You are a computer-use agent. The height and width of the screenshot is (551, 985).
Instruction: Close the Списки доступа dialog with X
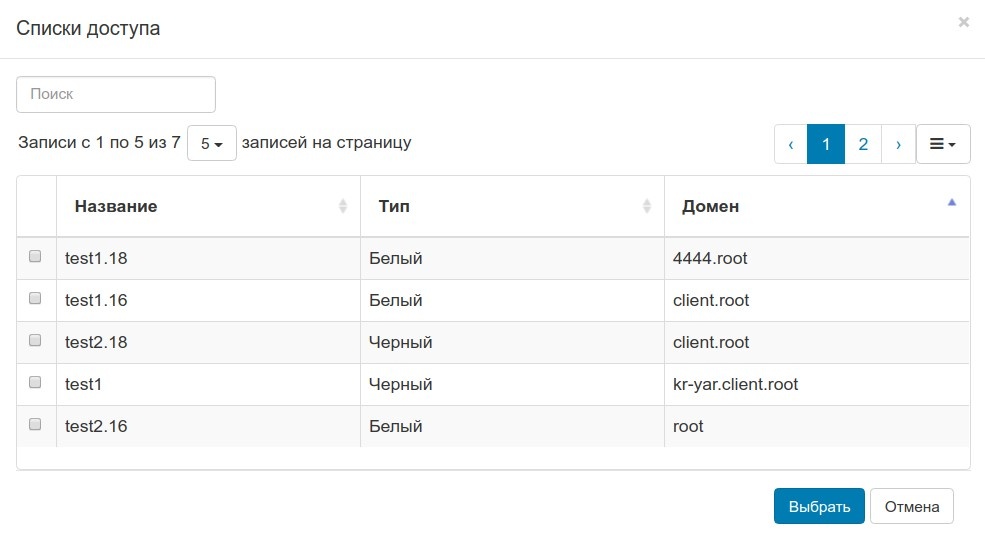pyautogui.click(x=963, y=22)
